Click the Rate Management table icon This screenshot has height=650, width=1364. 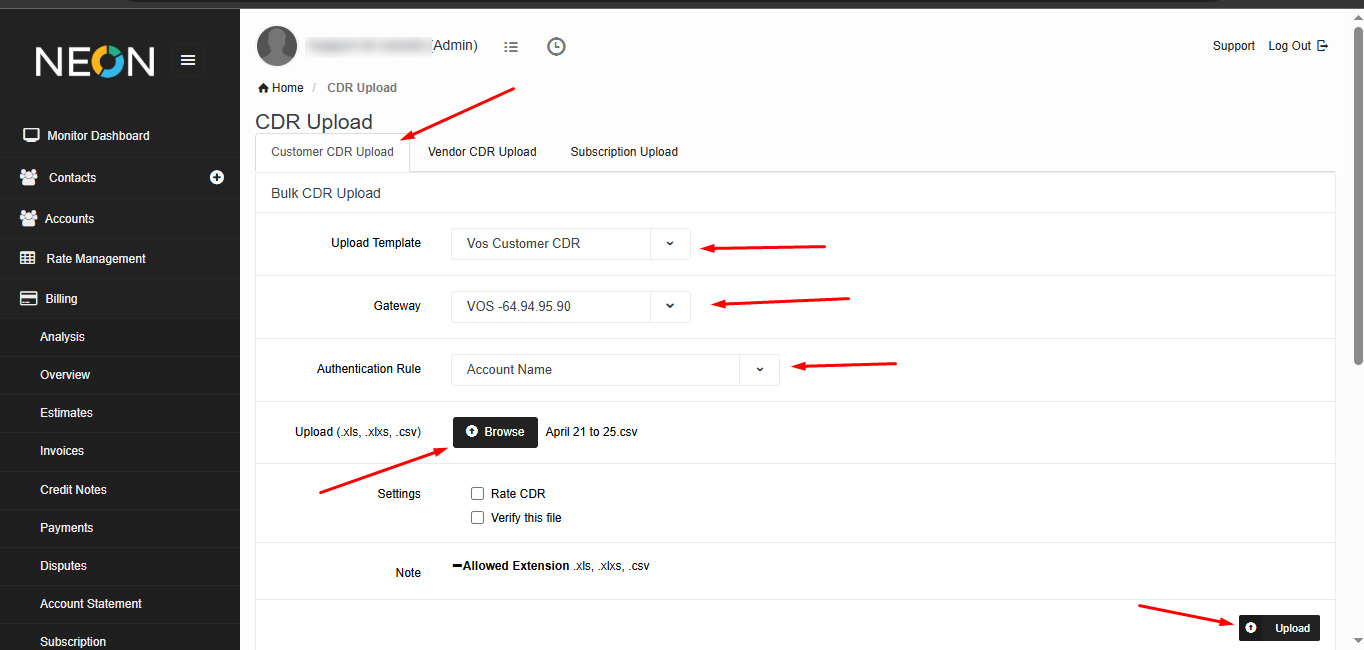click(28, 258)
